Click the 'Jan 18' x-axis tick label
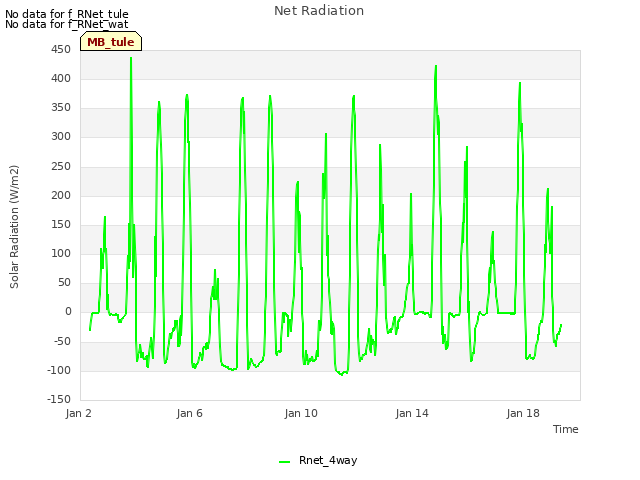The width and height of the screenshot is (640, 480). [x=523, y=413]
